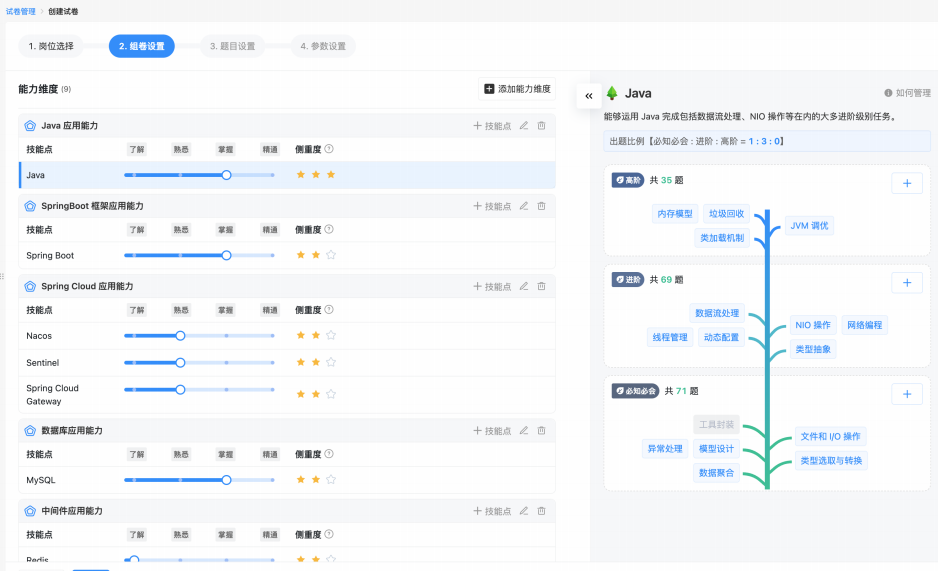Add 技能点 to Java 应用能力
The image size is (940, 580).
(492, 126)
